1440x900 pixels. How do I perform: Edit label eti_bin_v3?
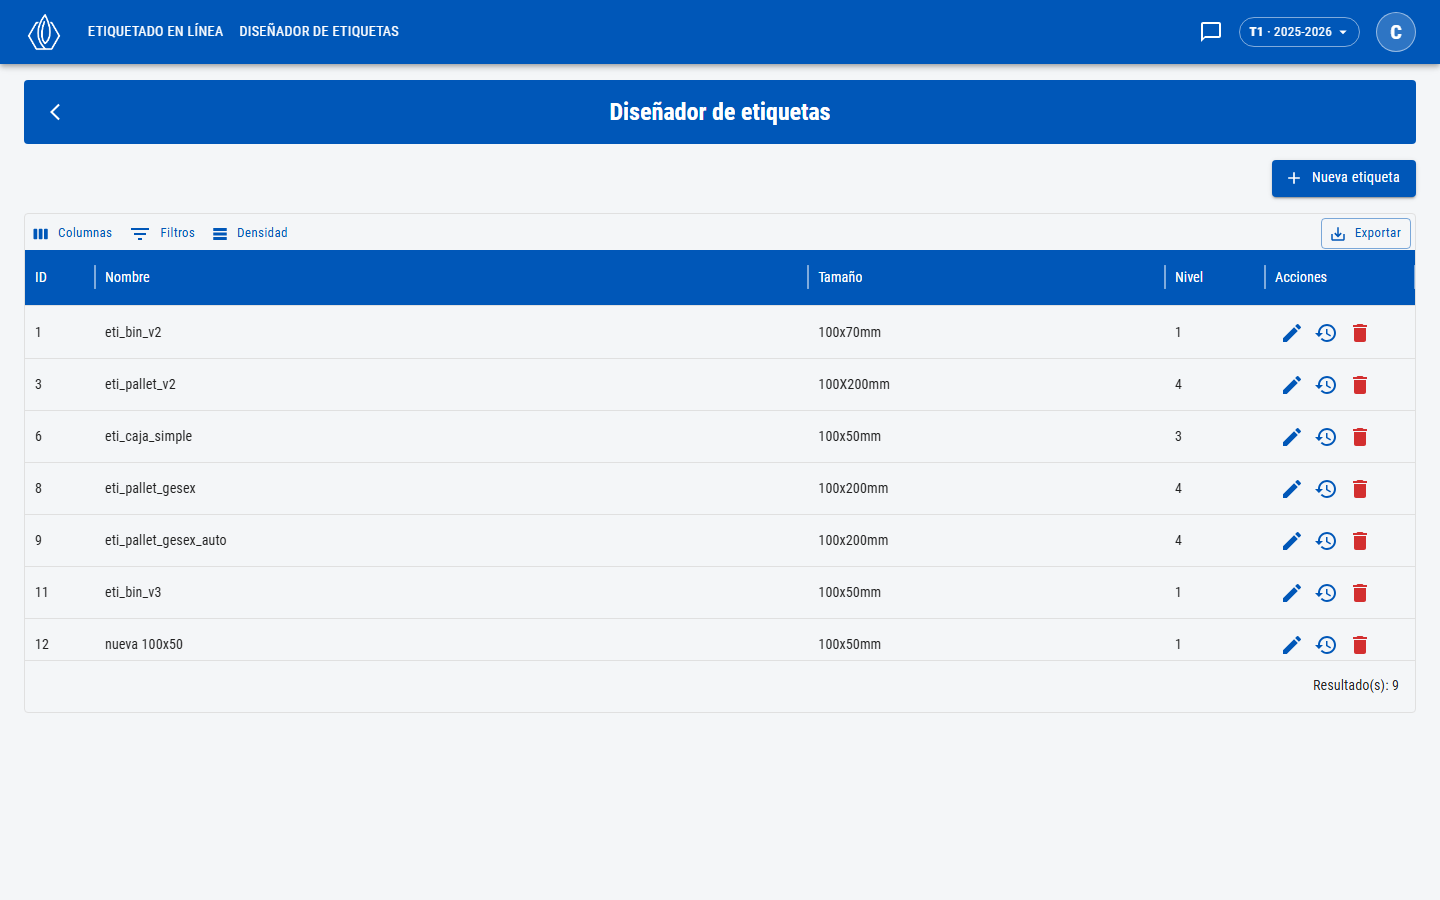(1292, 593)
